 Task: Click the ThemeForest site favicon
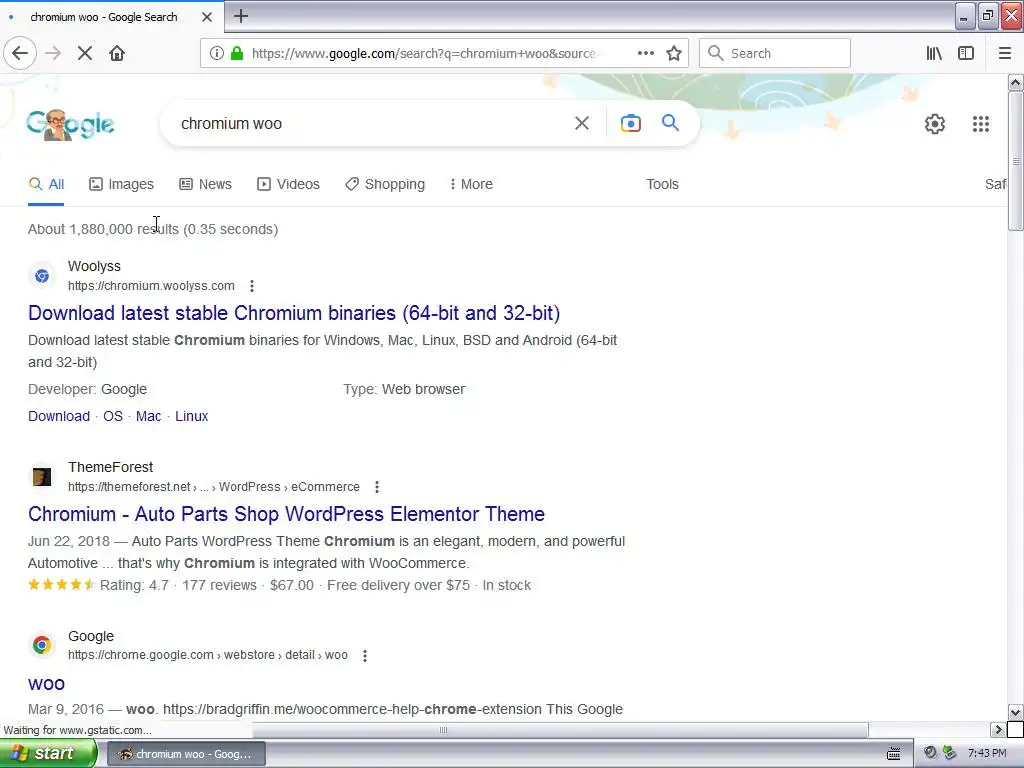[42, 477]
